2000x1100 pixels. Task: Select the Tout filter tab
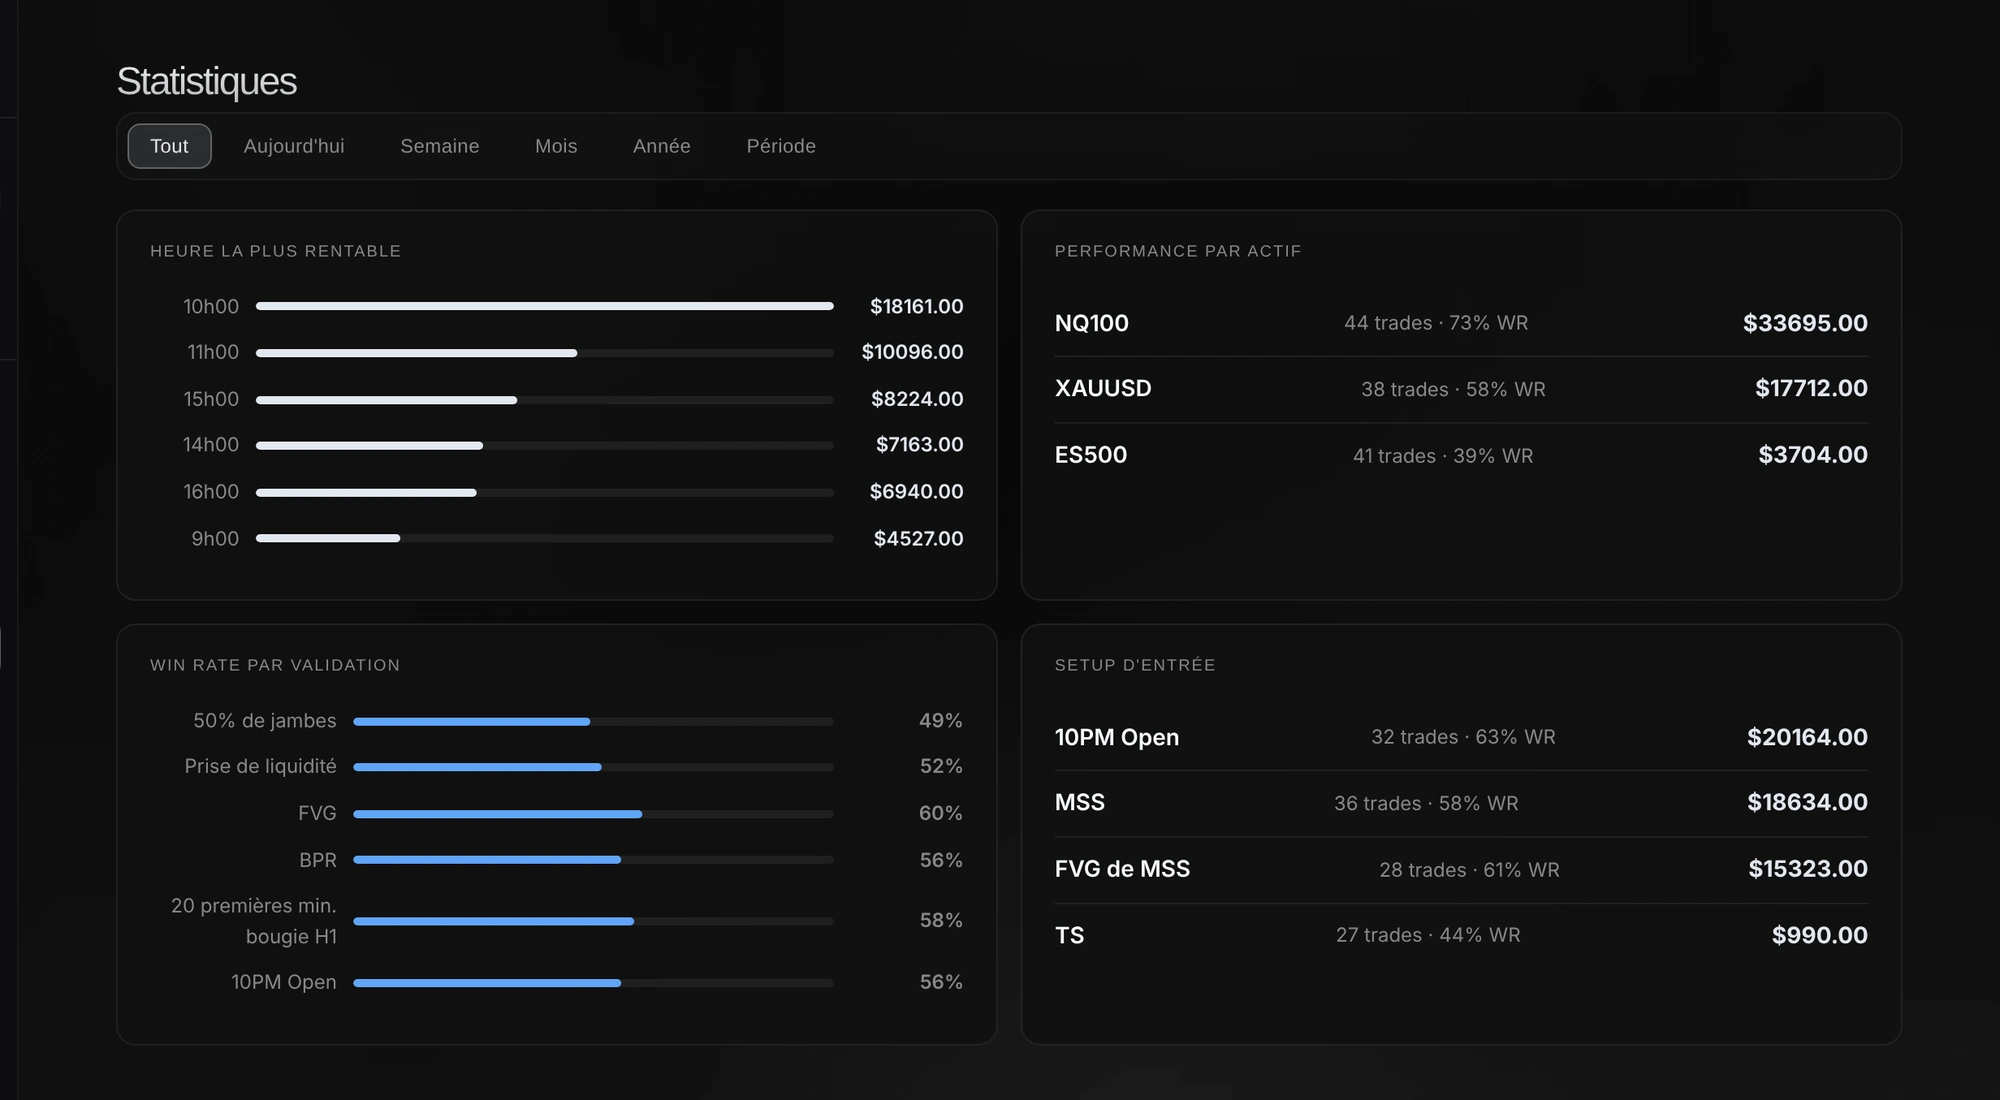tap(169, 146)
